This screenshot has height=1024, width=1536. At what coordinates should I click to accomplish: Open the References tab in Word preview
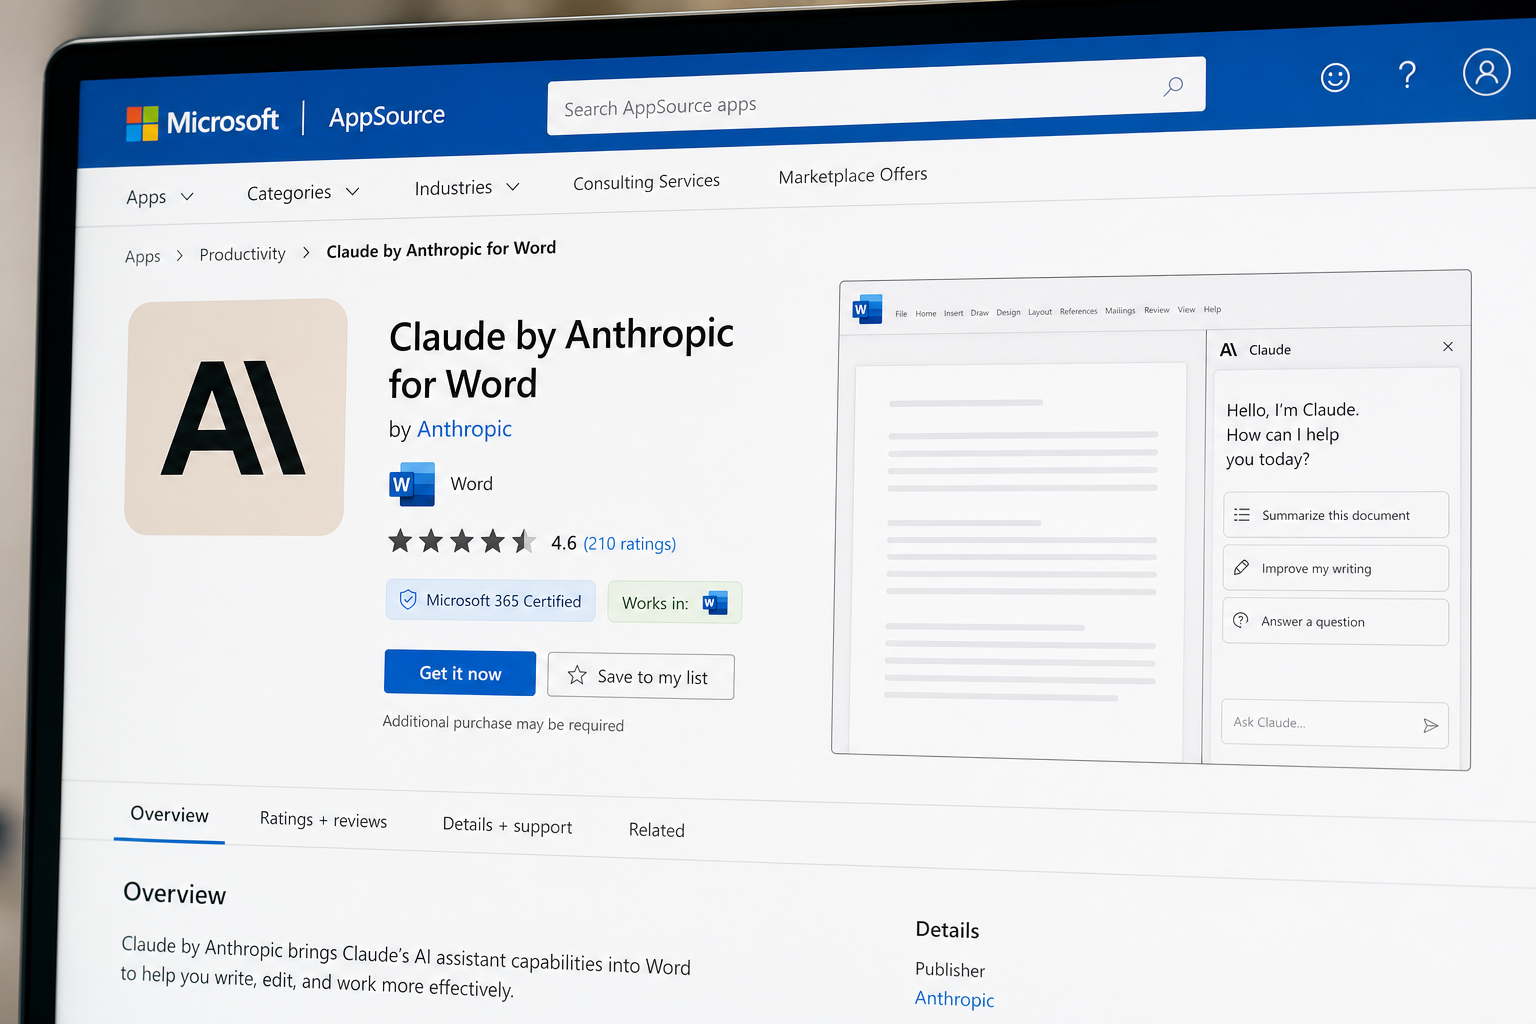click(1078, 311)
